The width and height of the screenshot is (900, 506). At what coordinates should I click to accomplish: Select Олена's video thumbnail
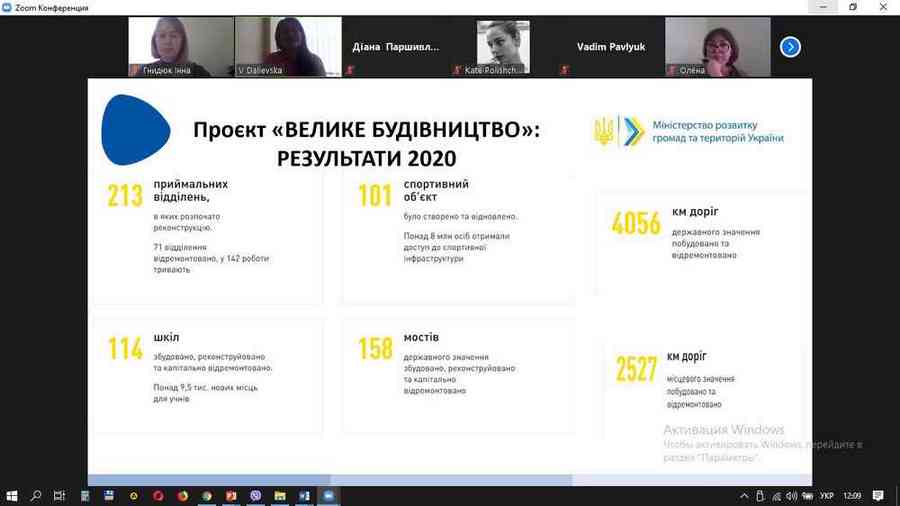(x=717, y=47)
